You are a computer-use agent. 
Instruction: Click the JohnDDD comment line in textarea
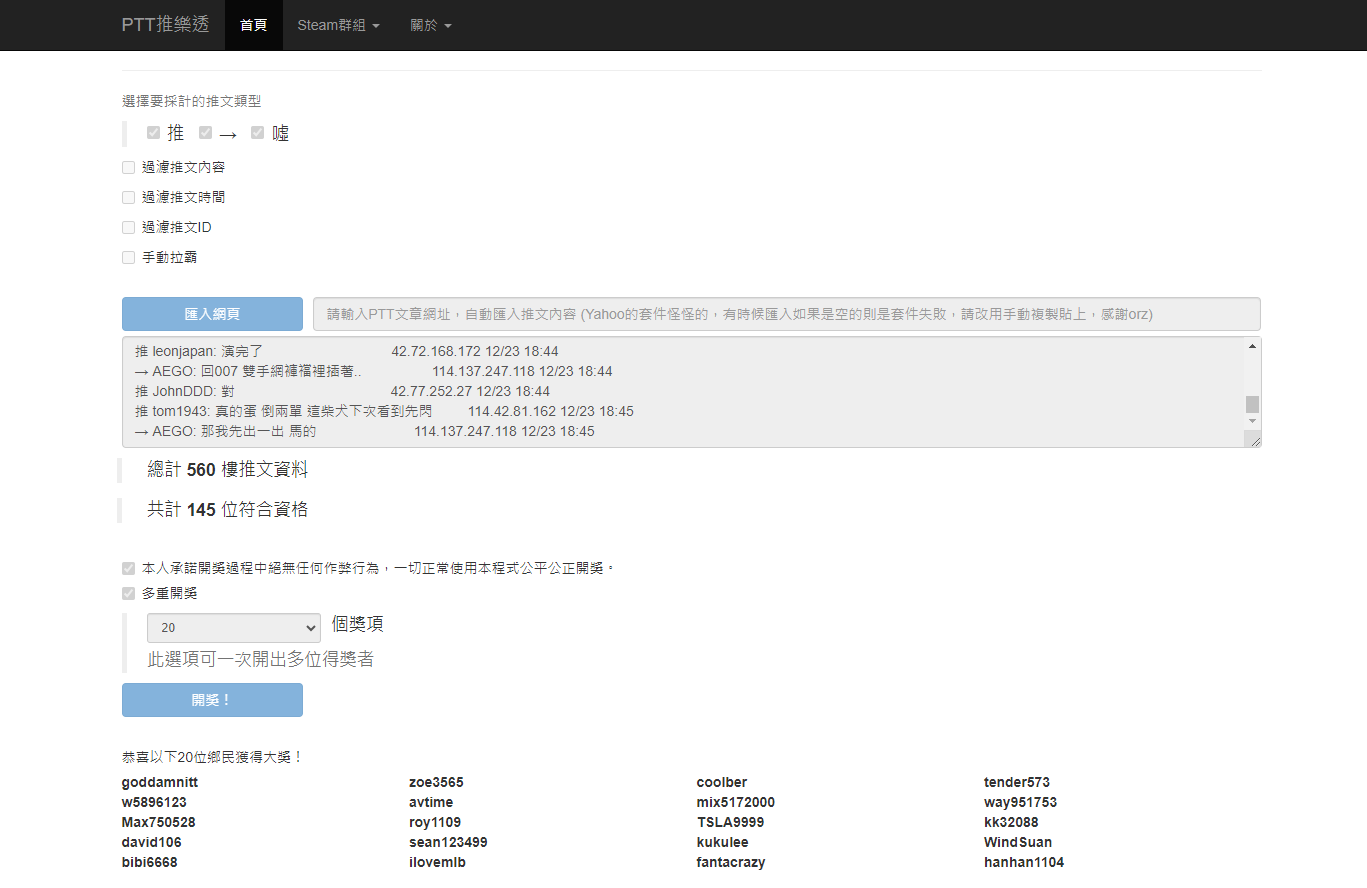click(342, 391)
